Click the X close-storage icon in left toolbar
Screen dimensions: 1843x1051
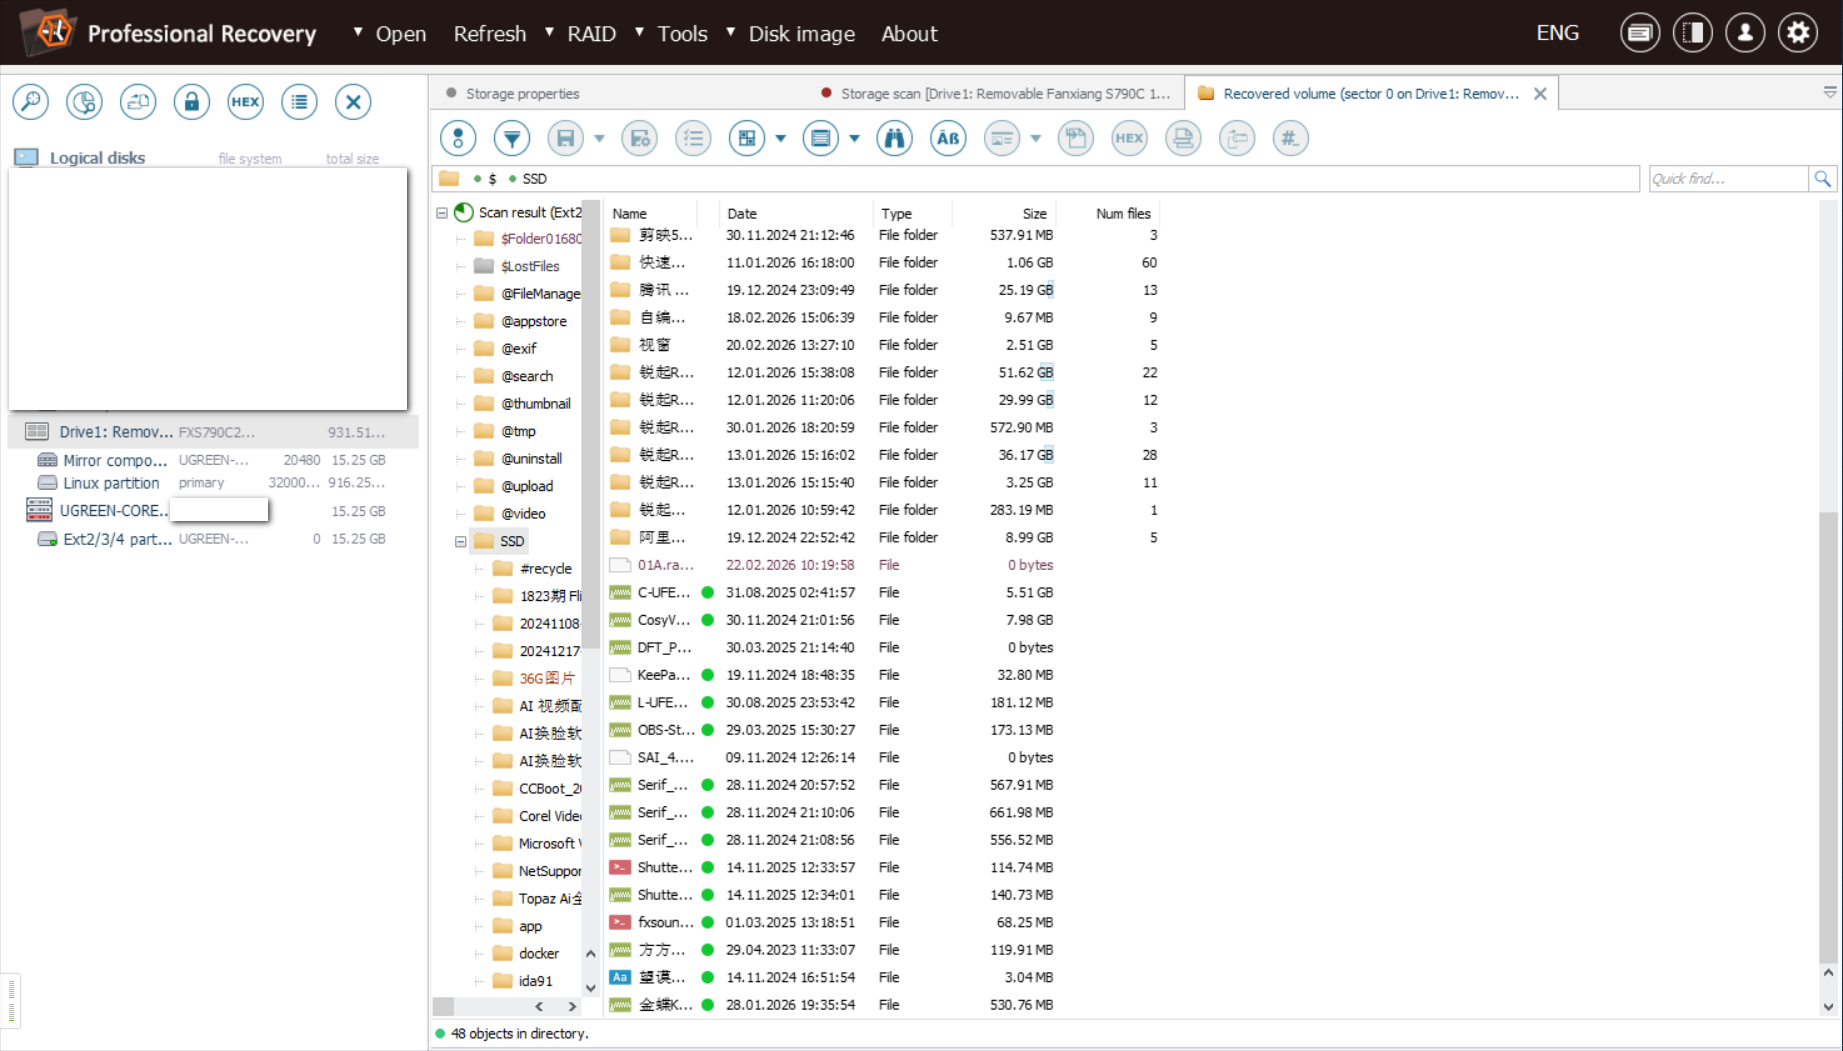(x=353, y=102)
